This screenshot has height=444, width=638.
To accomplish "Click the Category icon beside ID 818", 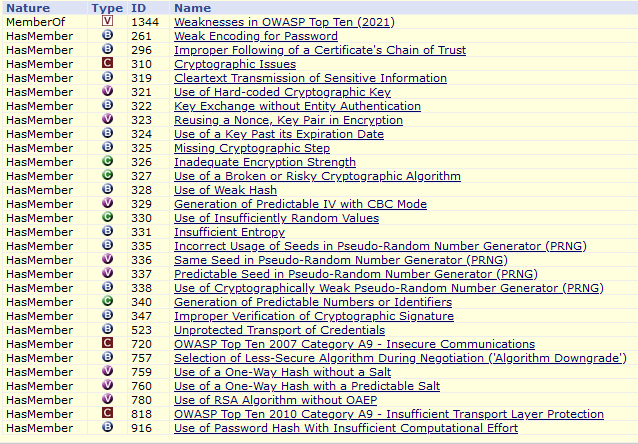I will pyautogui.click(x=107, y=413).
